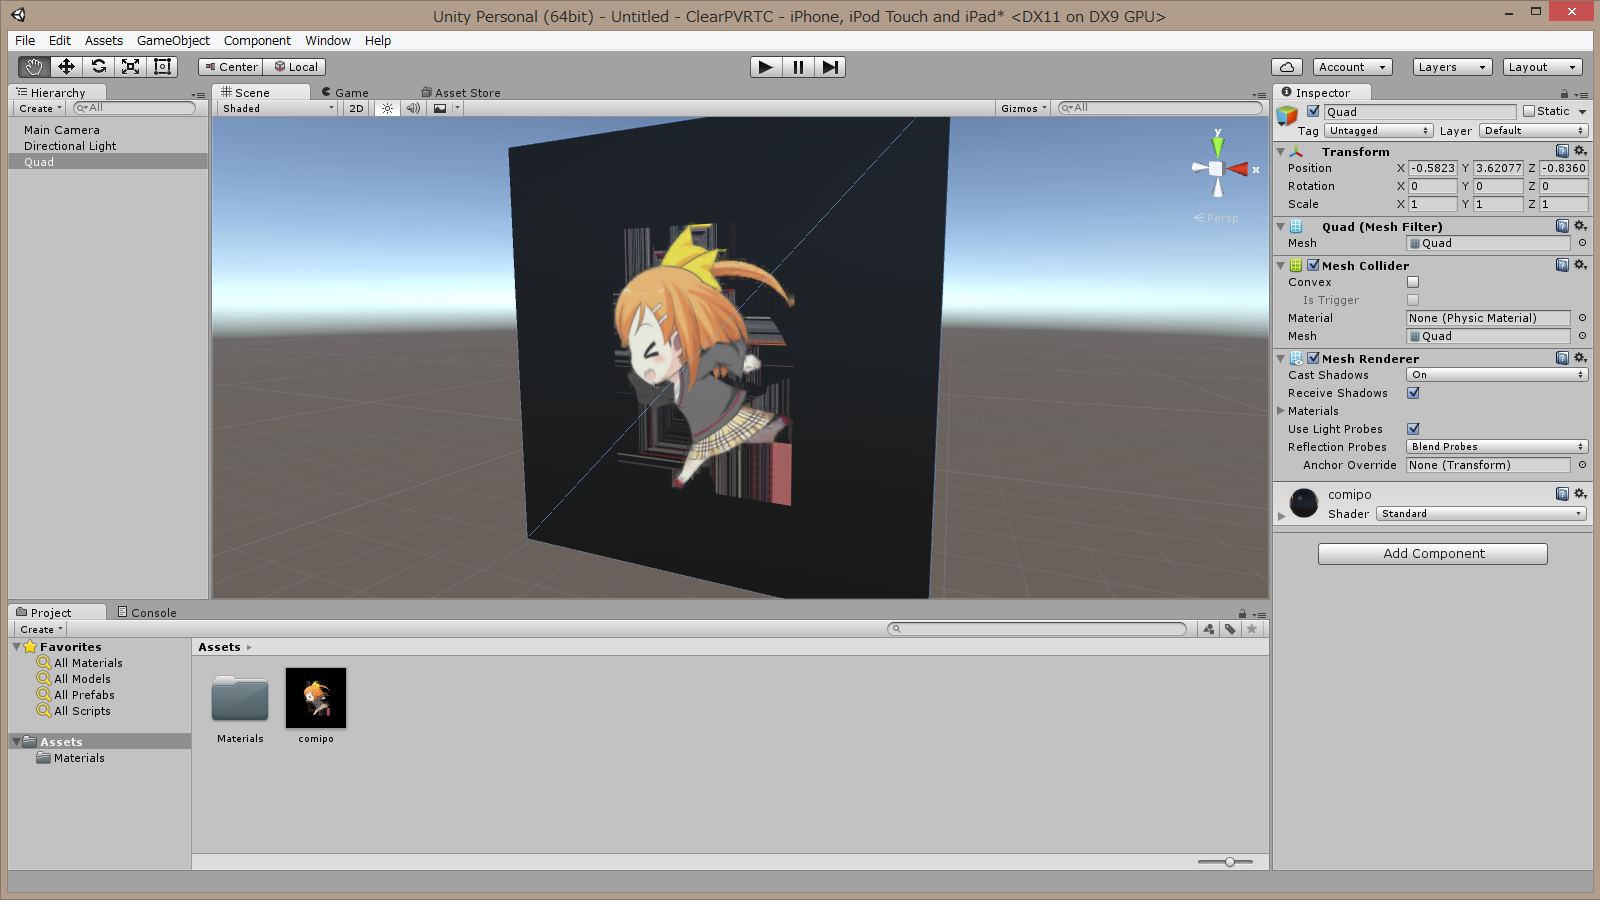Click the favorite star search icon
Viewport: 1600px width, 900px height.
tap(1251, 629)
